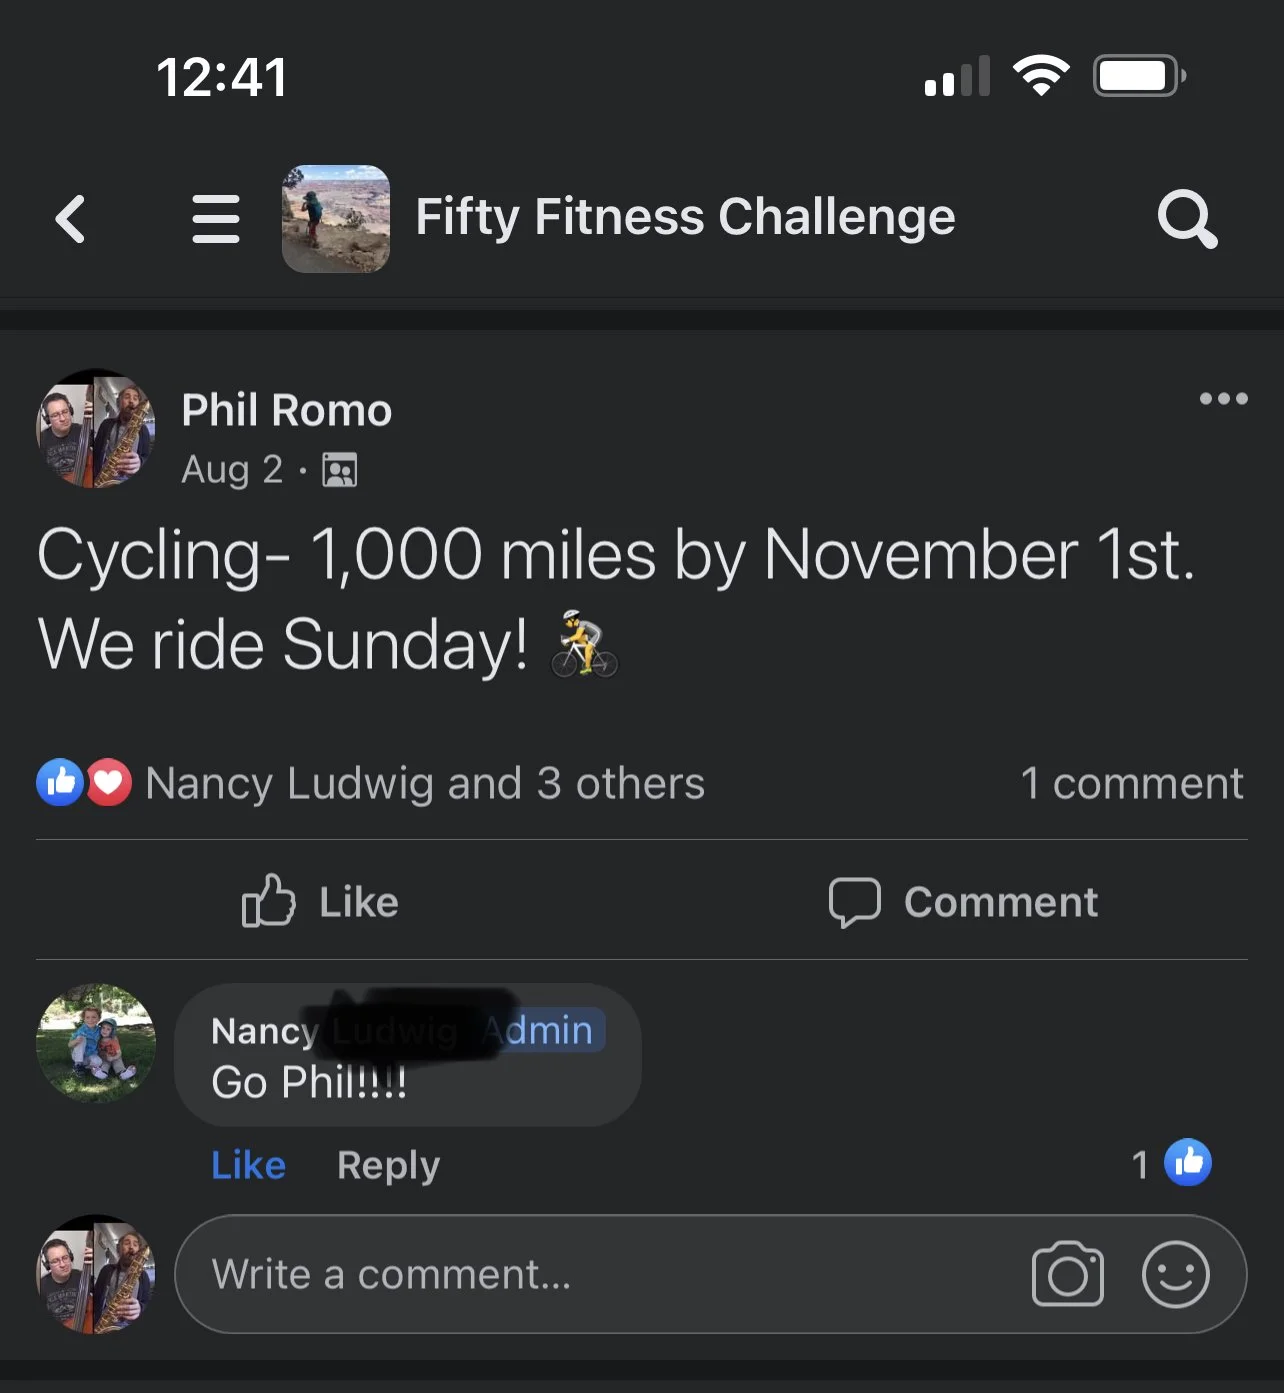
Task: Tap the Fifty Fitness Challenge group thumbnail
Action: [336, 219]
